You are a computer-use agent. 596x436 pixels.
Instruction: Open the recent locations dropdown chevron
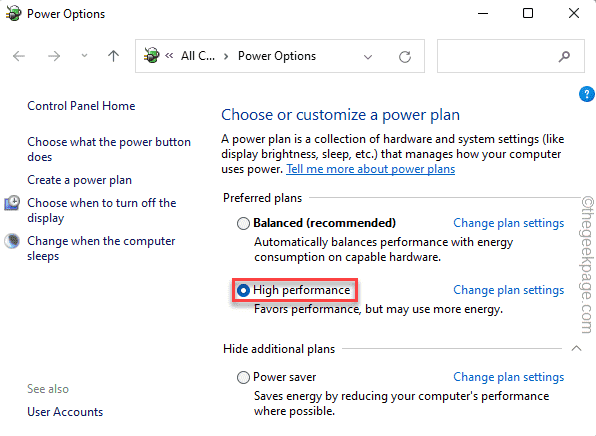(84, 56)
